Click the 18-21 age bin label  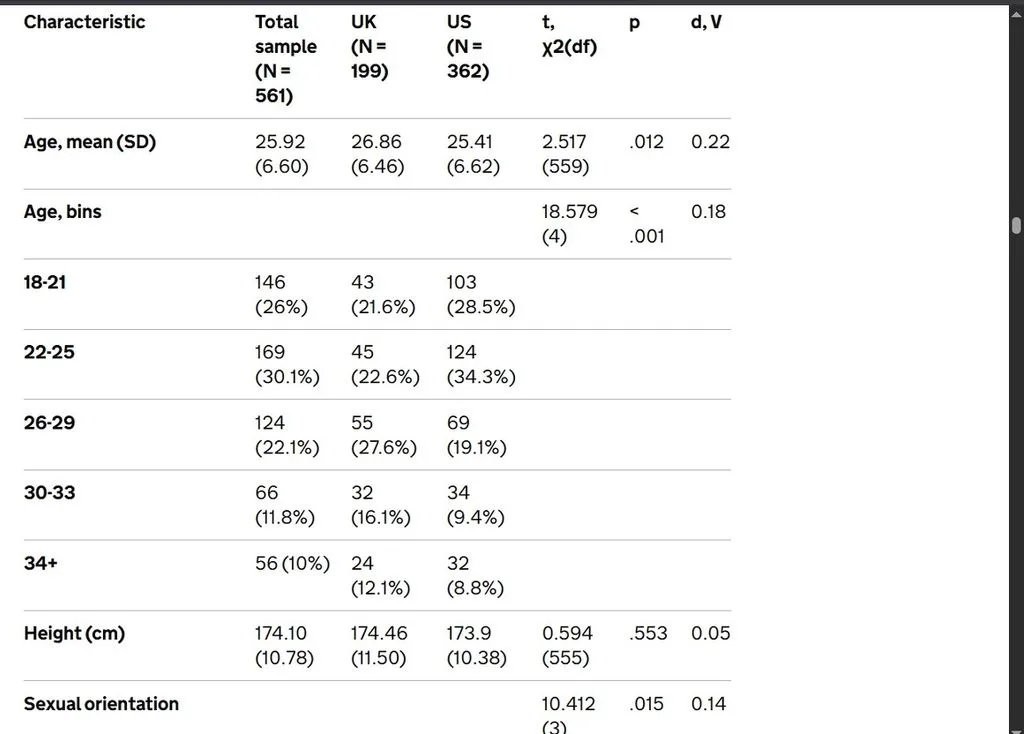click(x=45, y=283)
